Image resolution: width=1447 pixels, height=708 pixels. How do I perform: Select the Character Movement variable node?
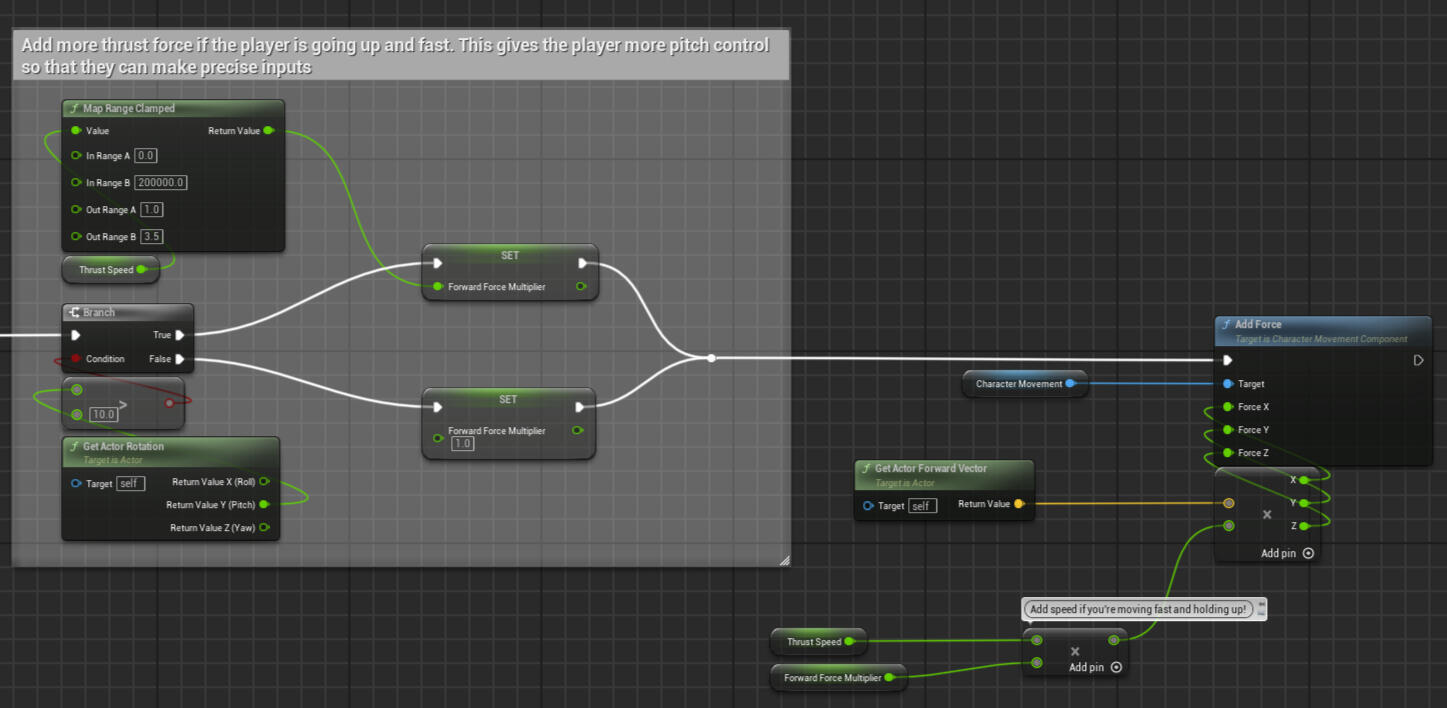point(1018,384)
